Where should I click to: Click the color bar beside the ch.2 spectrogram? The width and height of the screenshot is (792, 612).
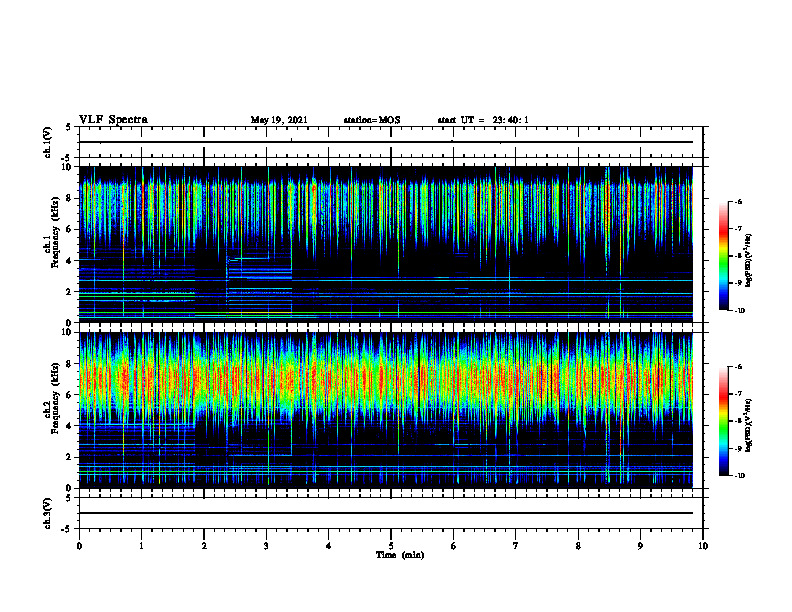(723, 421)
